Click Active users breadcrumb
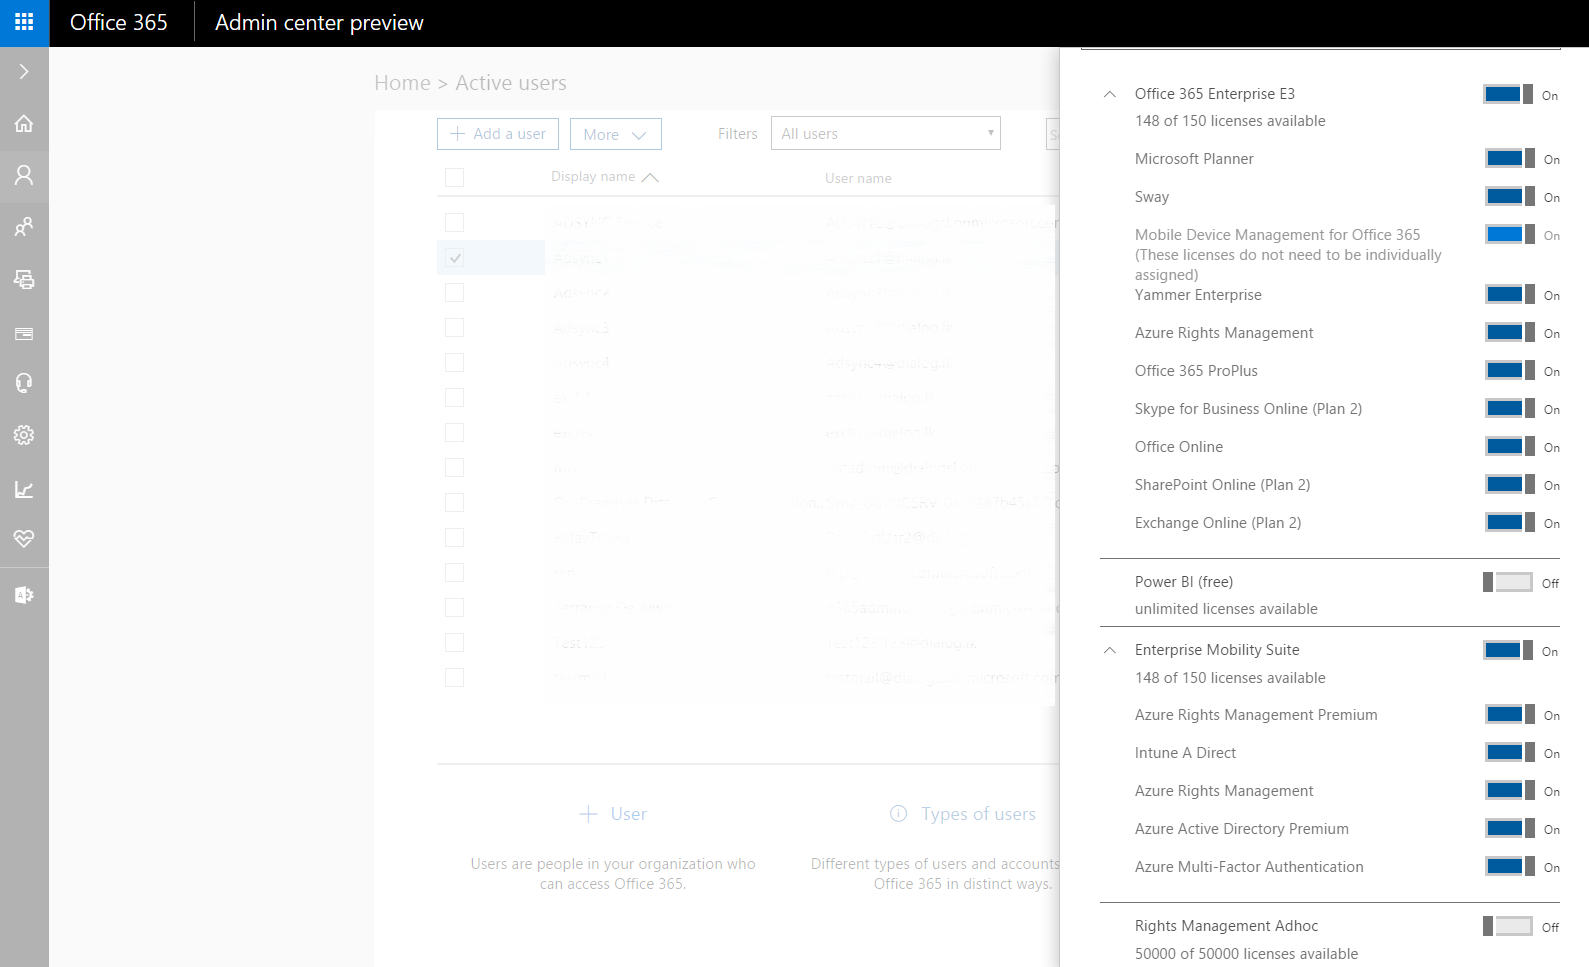 coord(511,83)
